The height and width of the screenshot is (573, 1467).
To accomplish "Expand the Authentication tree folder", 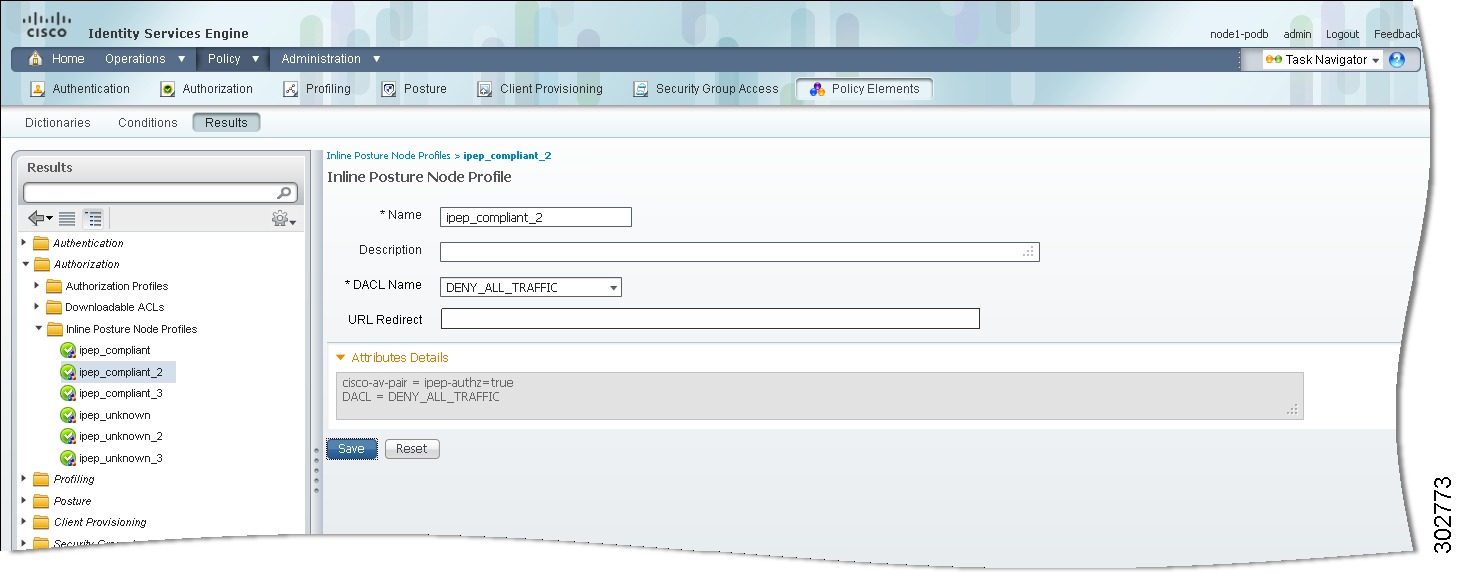I will [24, 243].
